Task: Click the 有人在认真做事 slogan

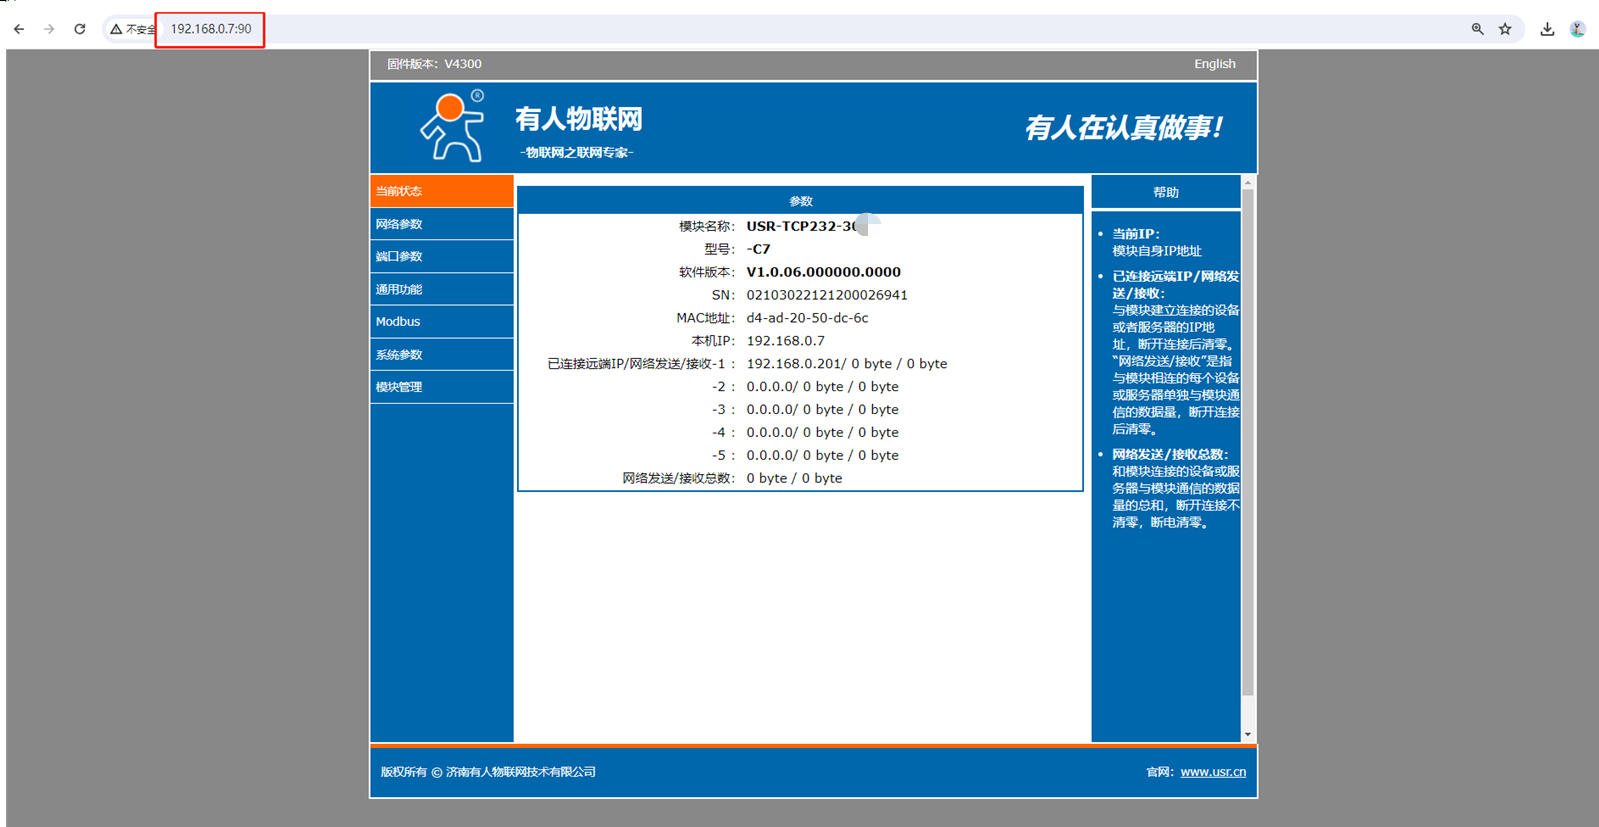Action: [1124, 127]
